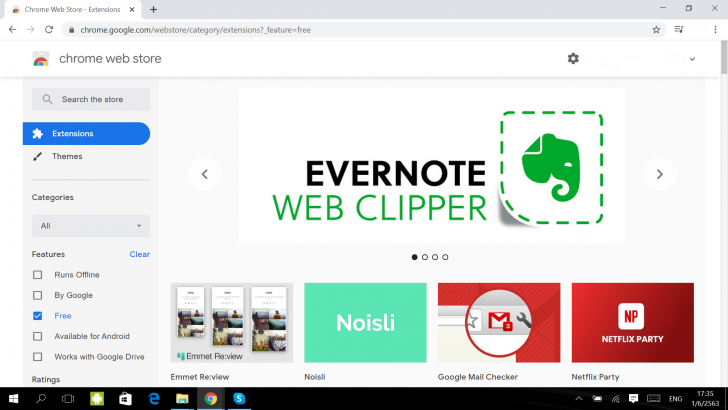Open the Netflix Party thumbnail
728x410 pixels.
[x=633, y=323]
